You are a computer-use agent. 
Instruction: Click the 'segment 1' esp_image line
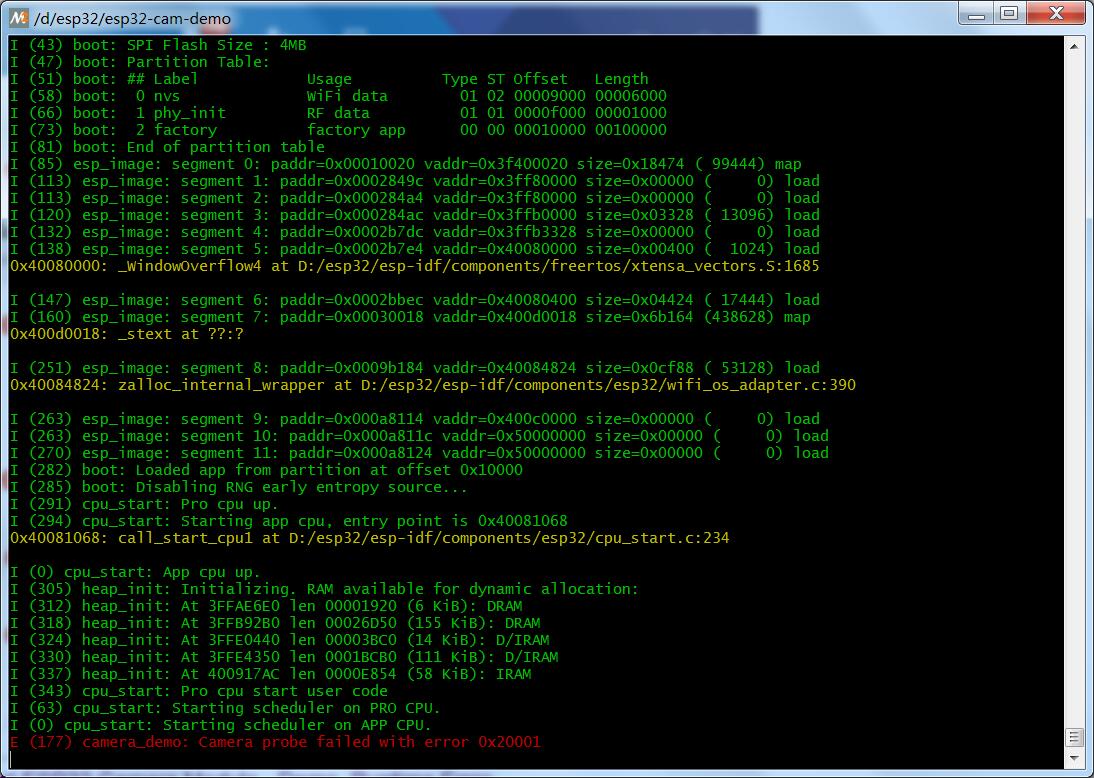pyautogui.click(x=414, y=181)
